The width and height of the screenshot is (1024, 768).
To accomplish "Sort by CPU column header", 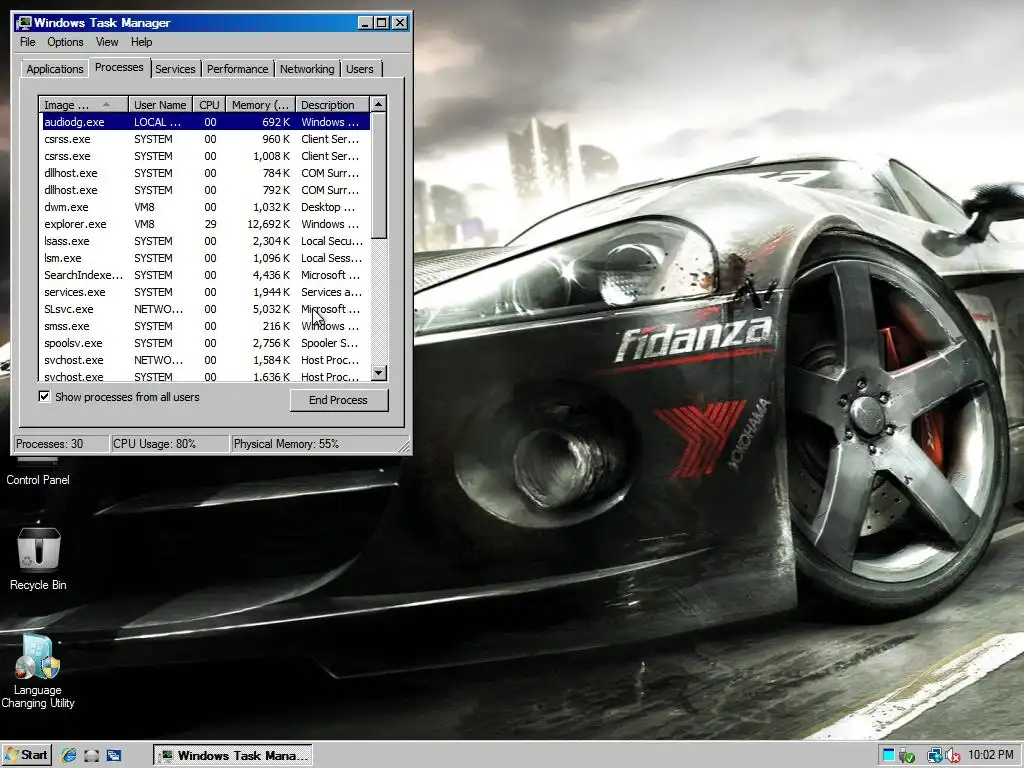I will point(209,104).
